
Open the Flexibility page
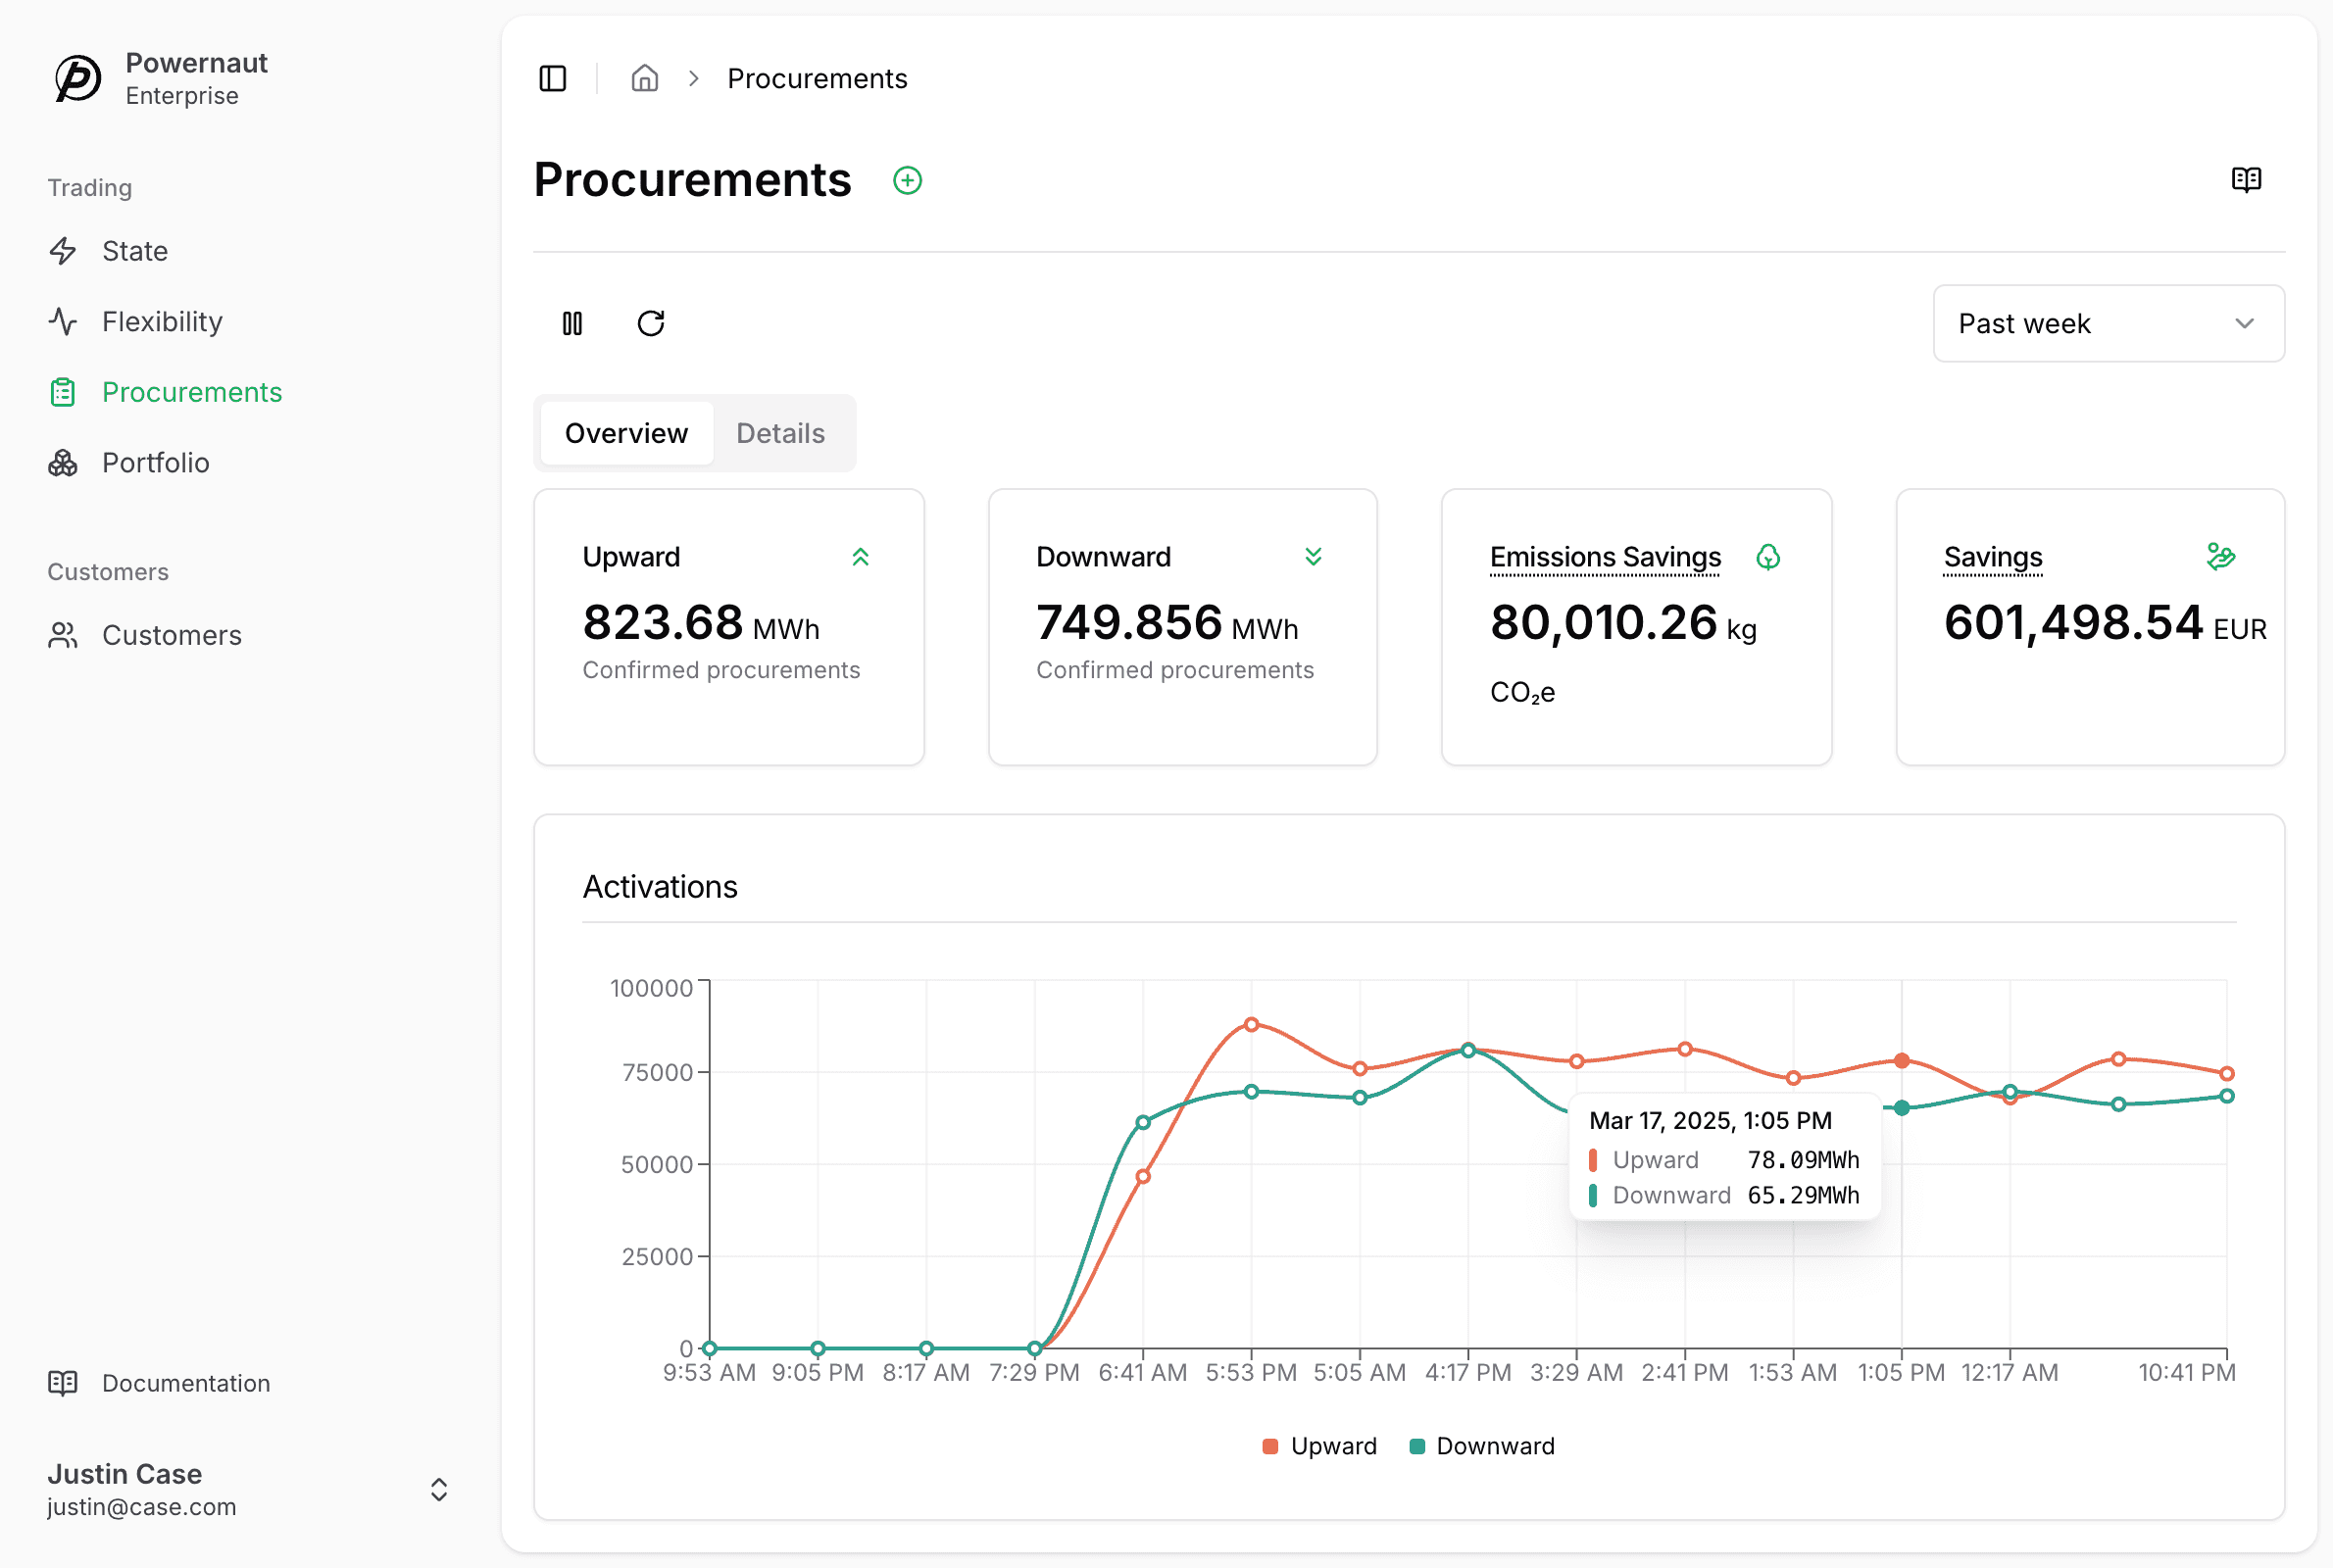click(162, 322)
